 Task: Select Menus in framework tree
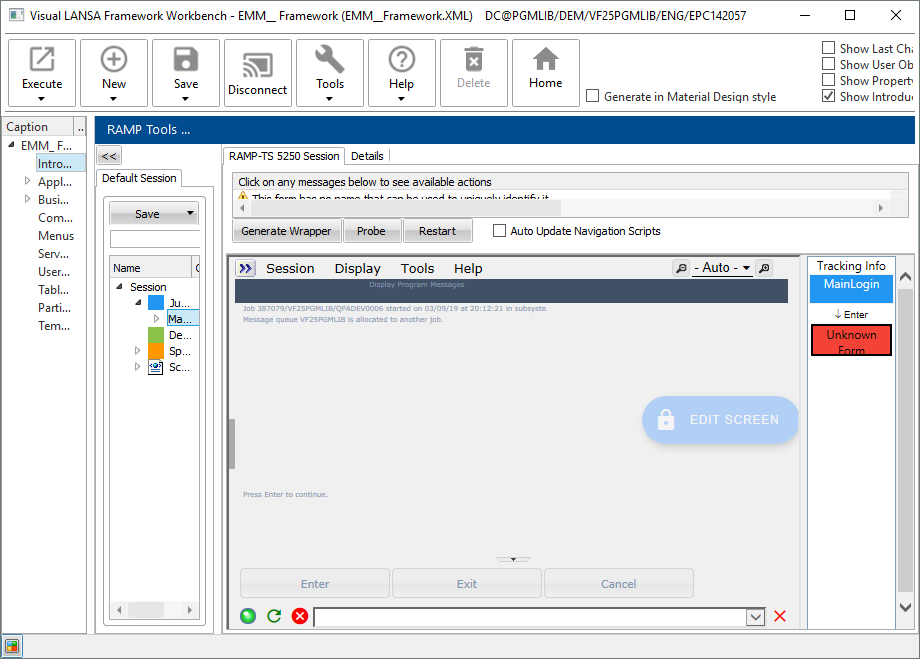[x=56, y=235]
